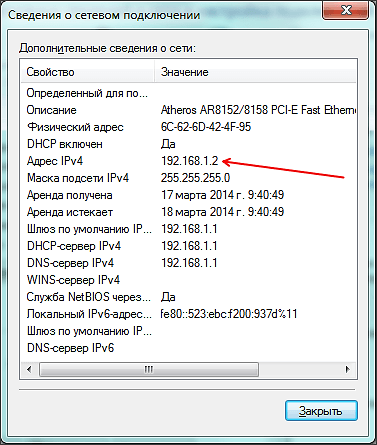377x445 pixels.
Task: Select the DHCP включен row
Action: click(189, 144)
